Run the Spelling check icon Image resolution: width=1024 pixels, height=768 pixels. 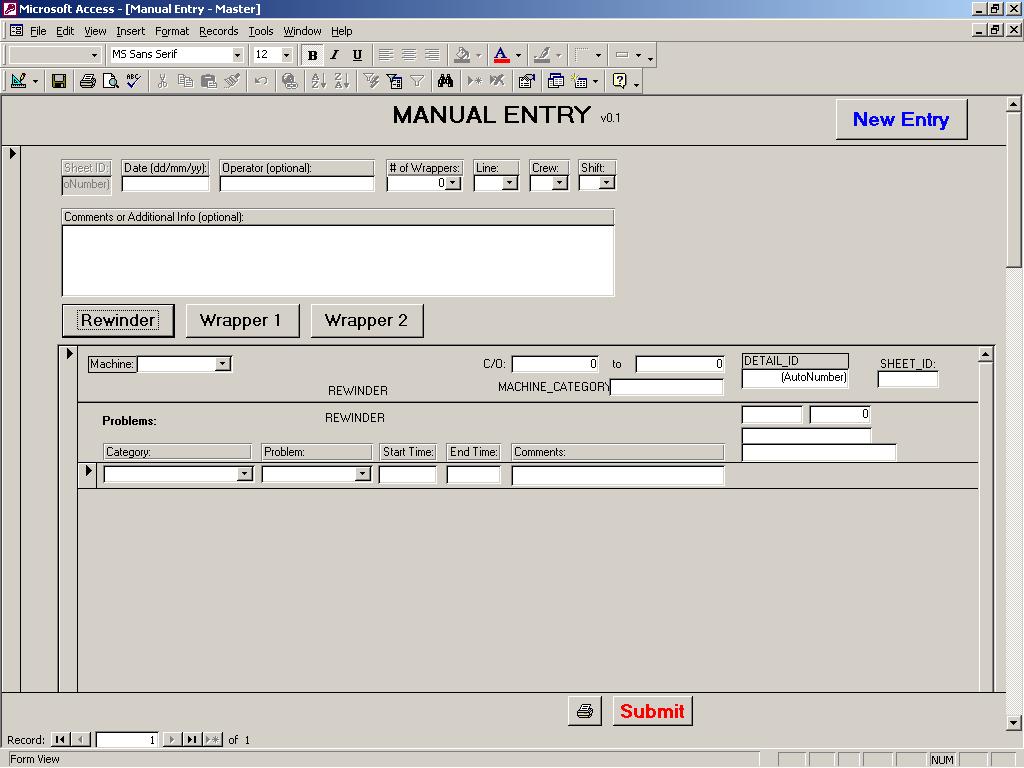click(134, 81)
